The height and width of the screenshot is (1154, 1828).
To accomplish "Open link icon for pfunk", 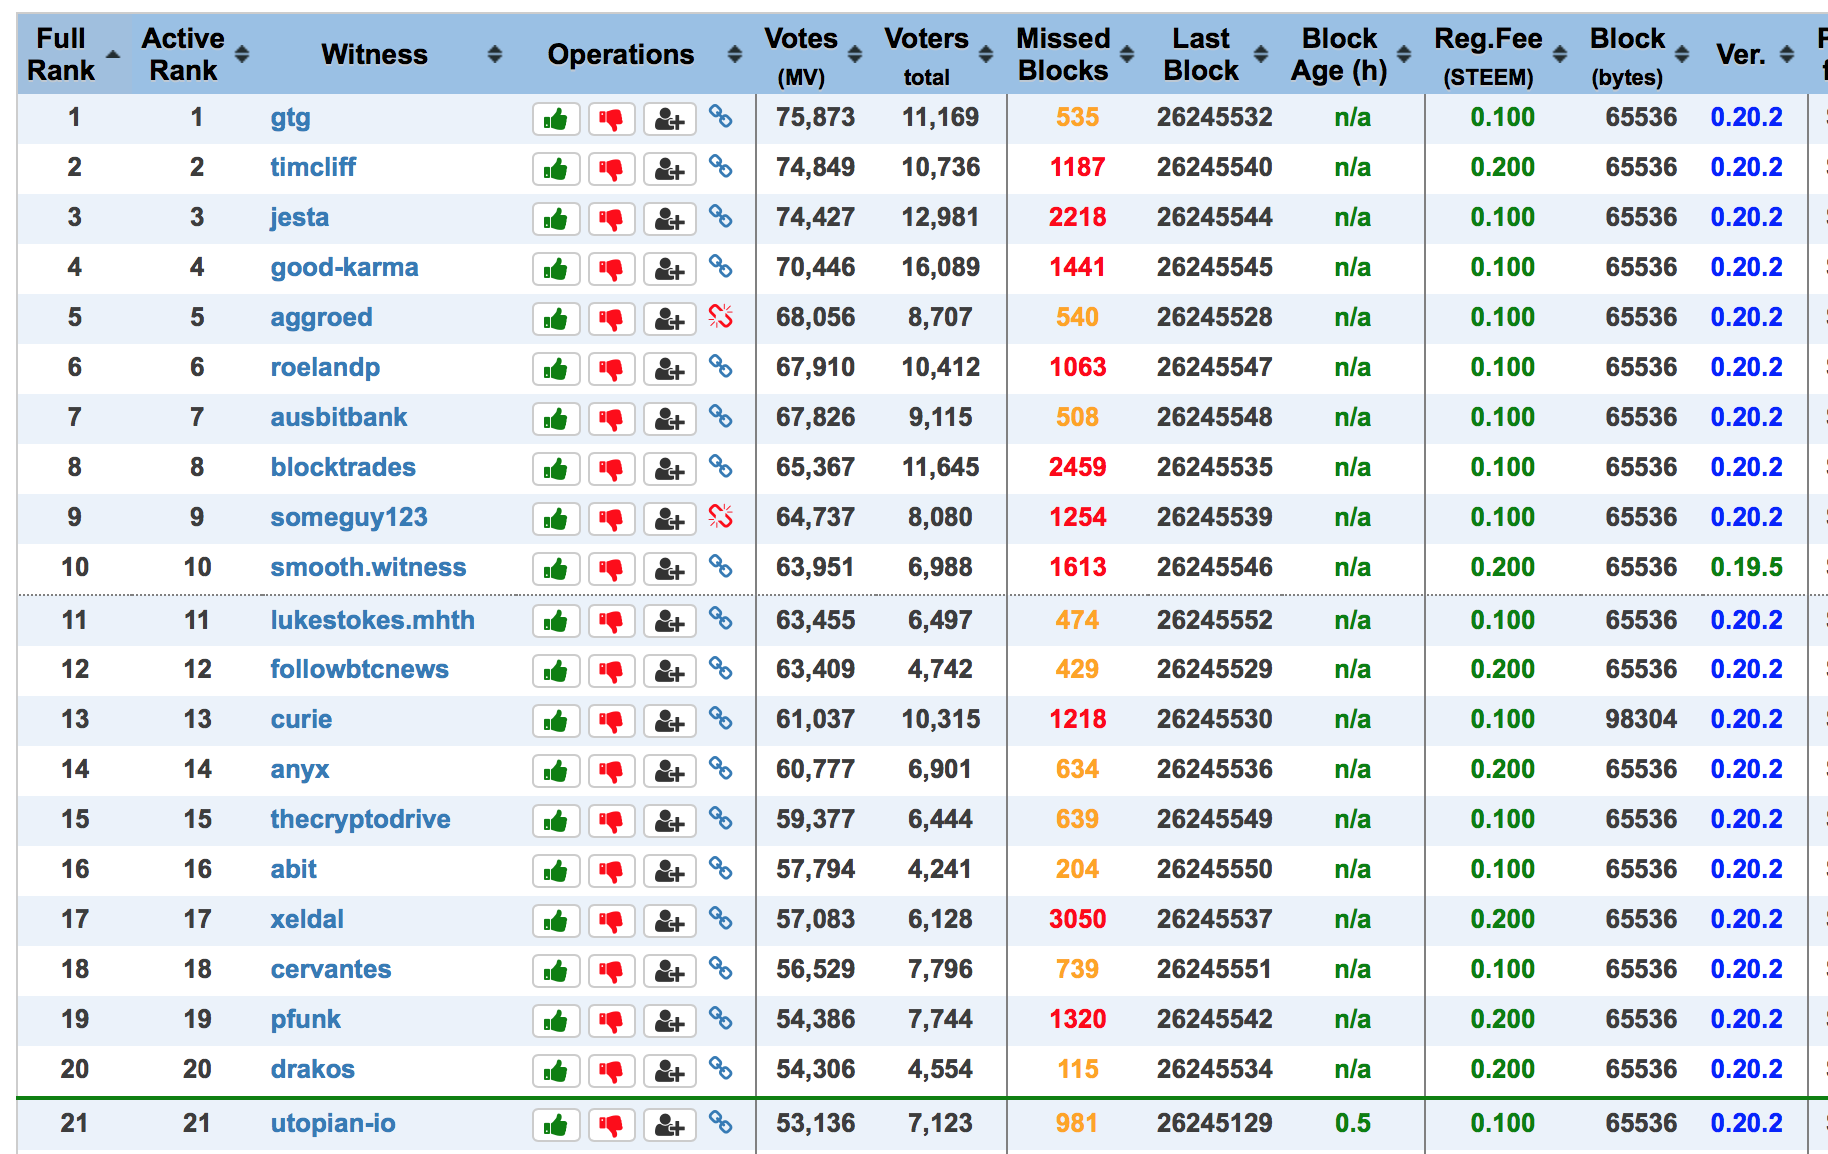I will pos(721,1019).
